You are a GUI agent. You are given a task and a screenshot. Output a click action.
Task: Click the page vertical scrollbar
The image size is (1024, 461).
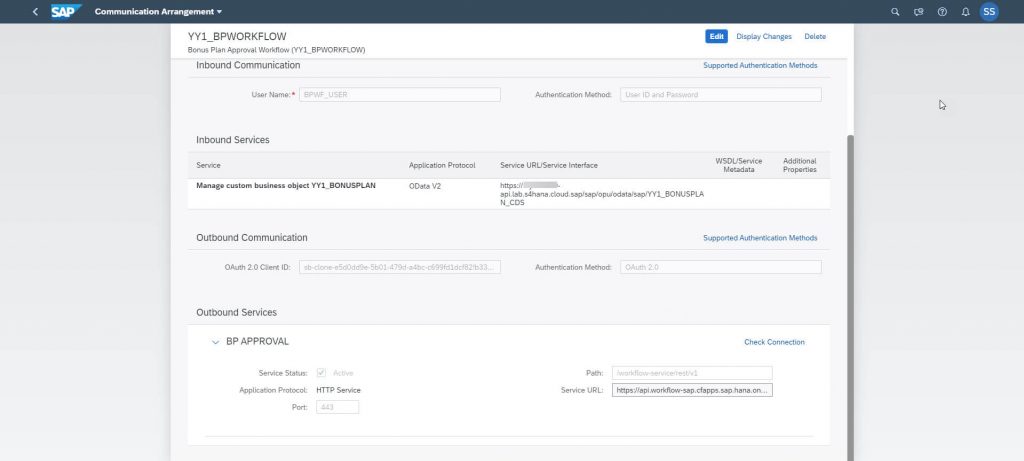[x=850, y=297]
